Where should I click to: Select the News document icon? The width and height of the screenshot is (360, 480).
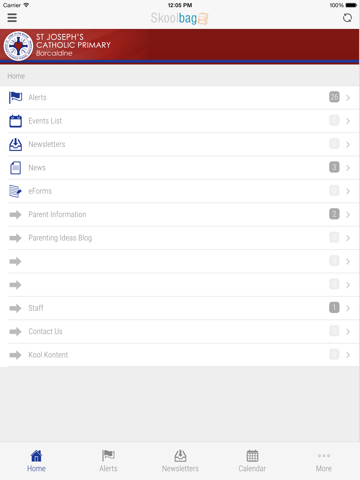click(x=15, y=168)
